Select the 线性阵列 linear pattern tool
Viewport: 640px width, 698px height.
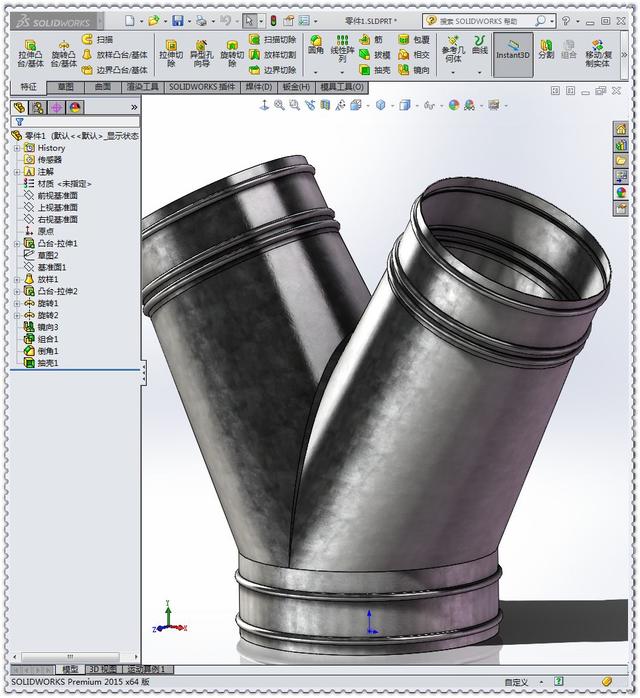342,49
